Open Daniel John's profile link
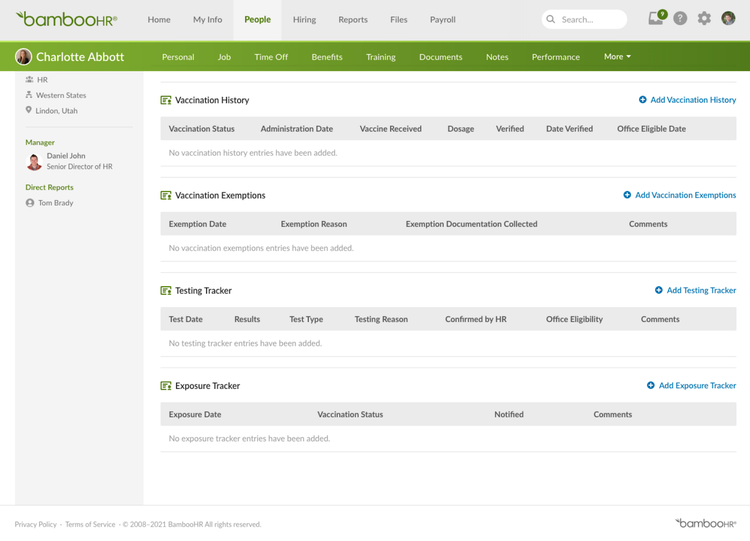The height and width of the screenshot is (541, 750). coord(66,155)
